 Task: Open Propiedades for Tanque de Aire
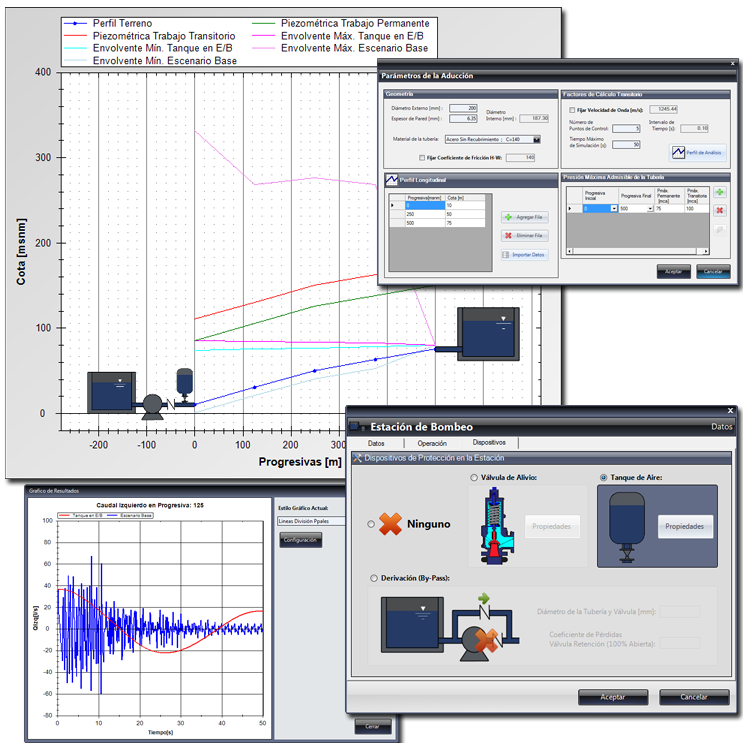(x=685, y=526)
